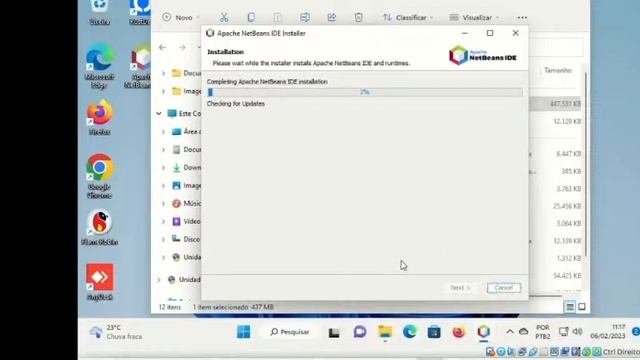This screenshot has width=640, height=360.
Task: Select the Downloads folder in the navigation pane
Action: [x=187, y=167]
